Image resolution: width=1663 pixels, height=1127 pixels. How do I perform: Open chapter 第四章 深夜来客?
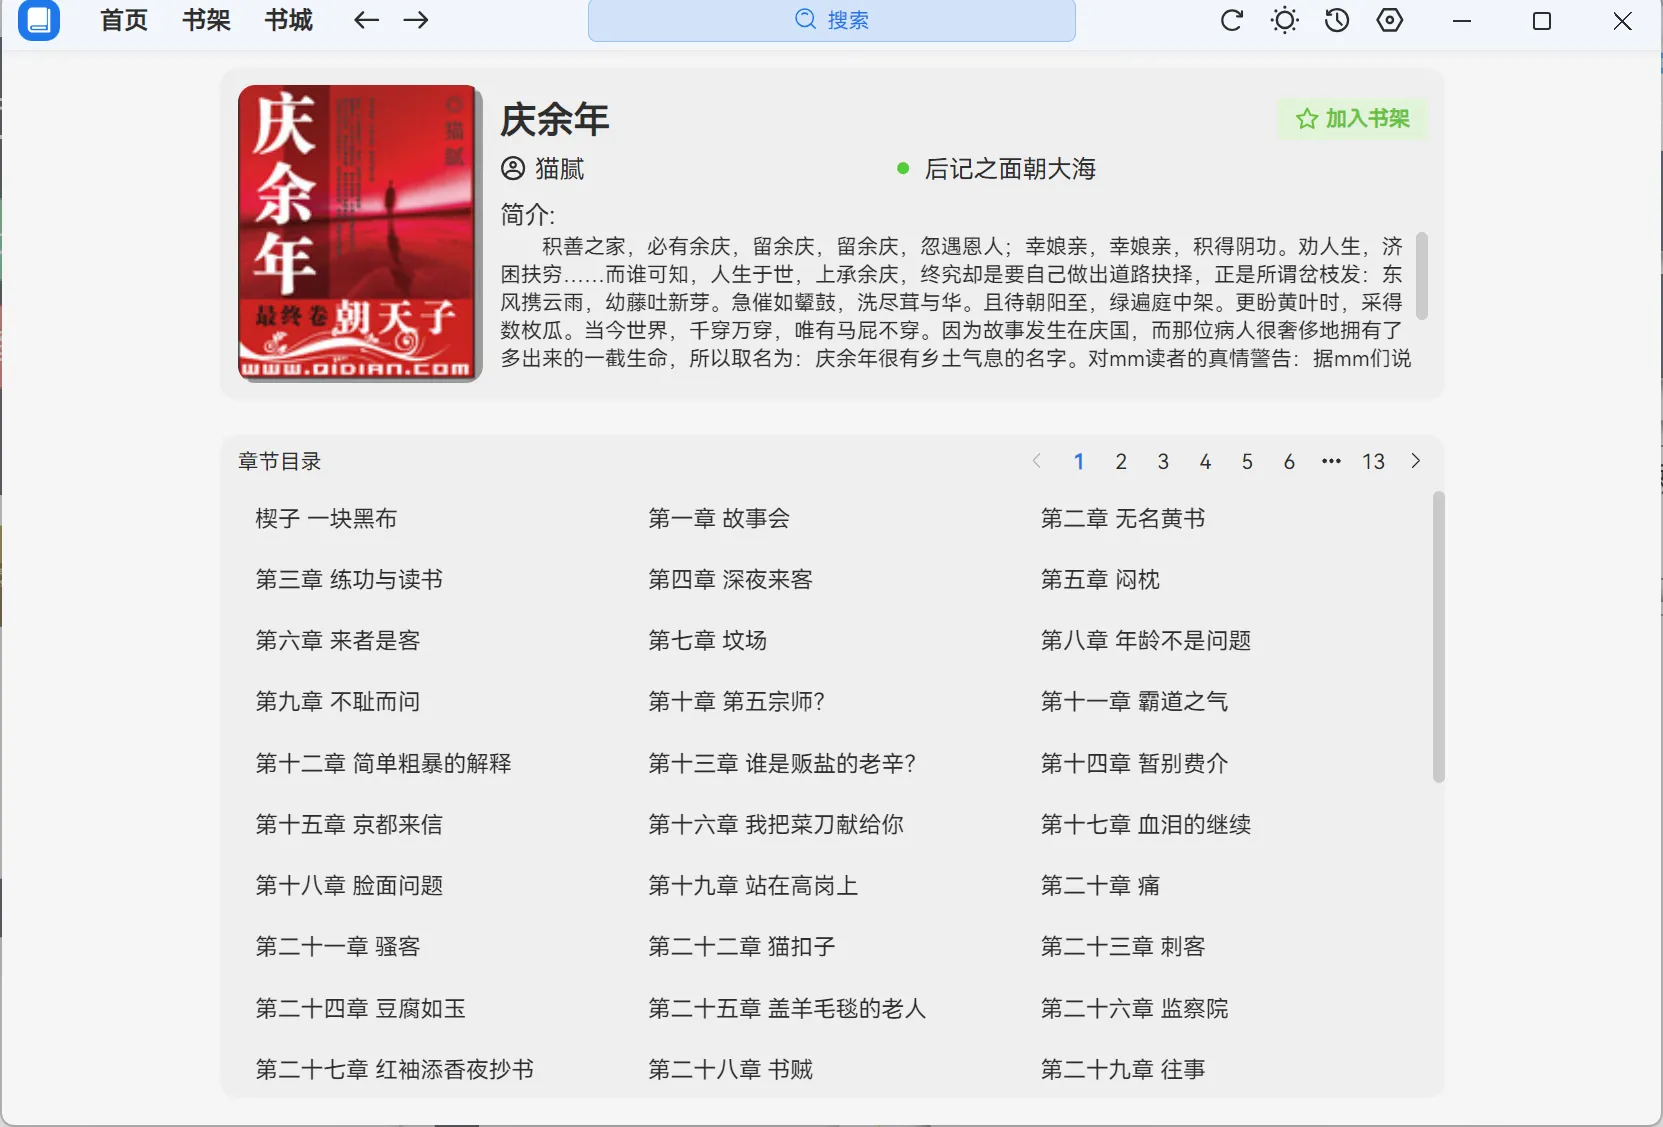[x=730, y=579]
